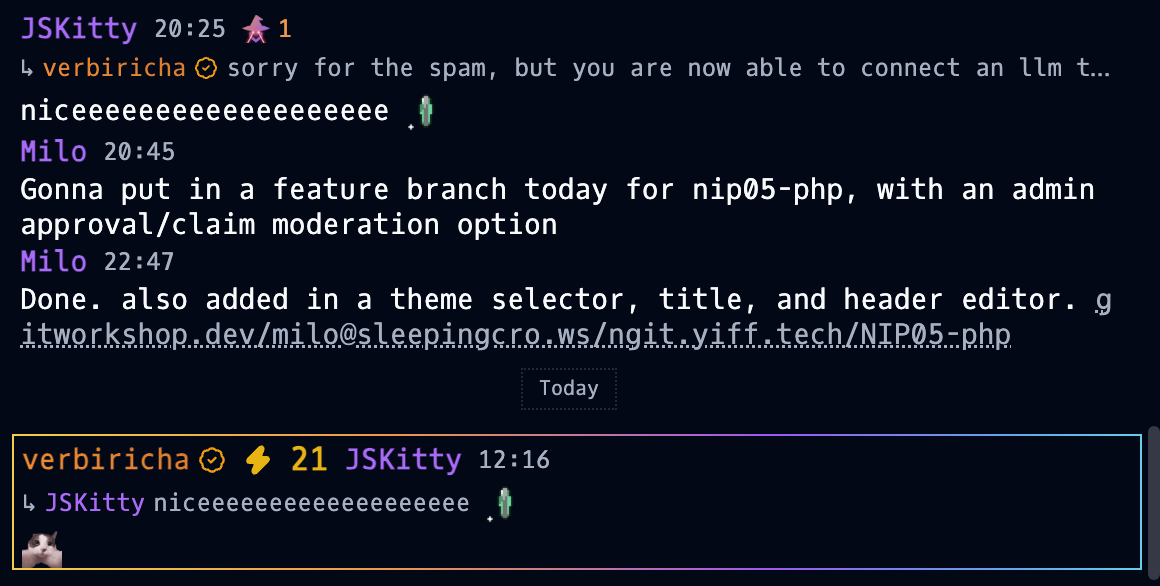This screenshot has height=586, width=1160.
Task: Jump to quoted message 'sorry for the spam'
Action: [x=668, y=68]
